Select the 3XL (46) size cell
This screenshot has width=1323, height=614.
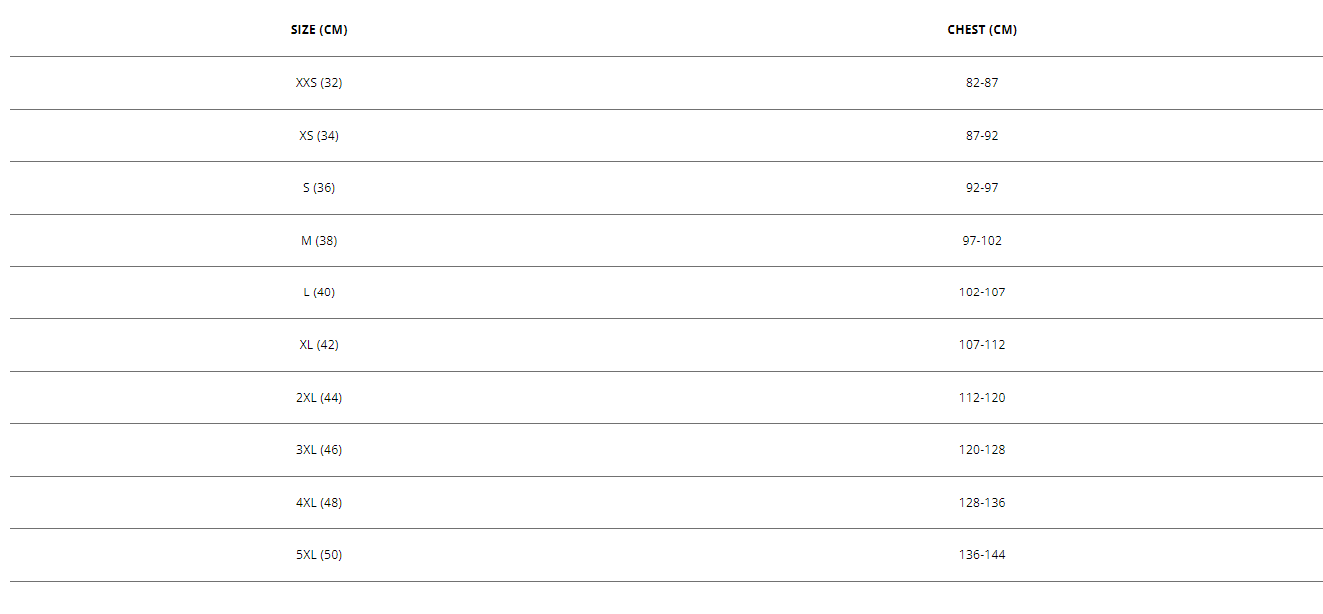(319, 450)
